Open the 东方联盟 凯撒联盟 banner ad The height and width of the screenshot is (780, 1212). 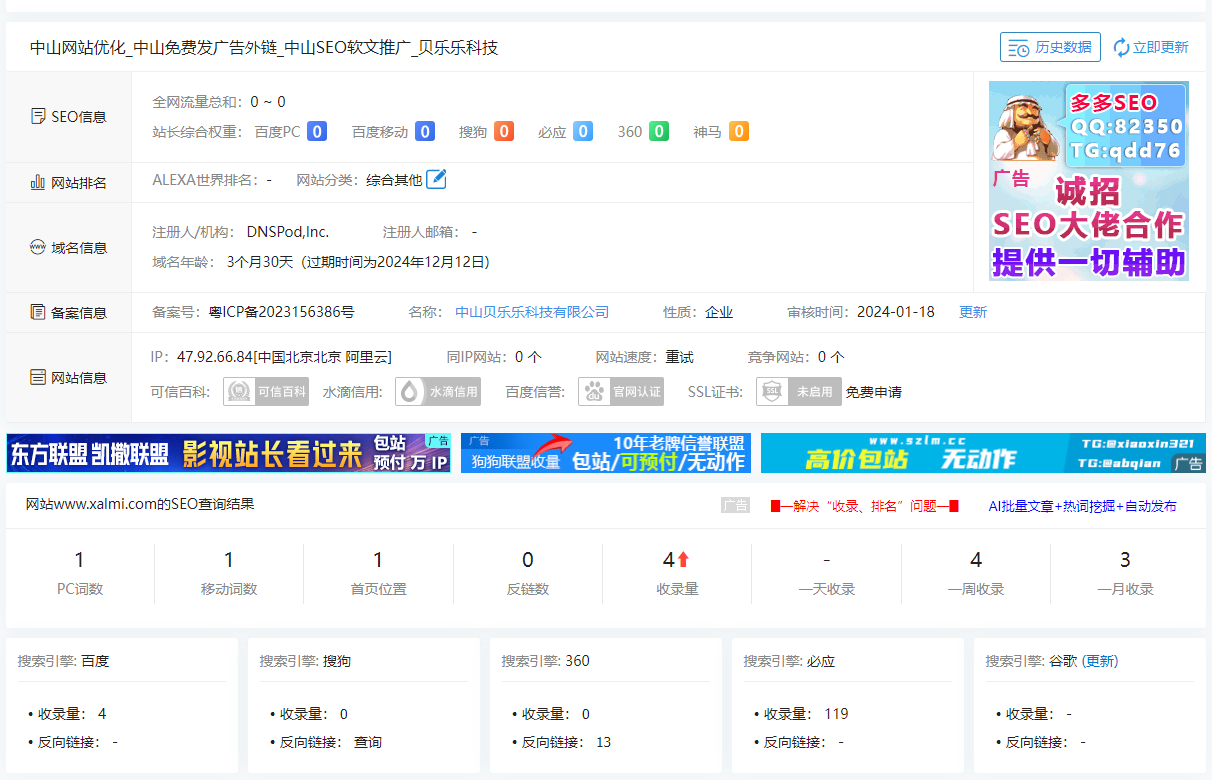click(x=229, y=453)
